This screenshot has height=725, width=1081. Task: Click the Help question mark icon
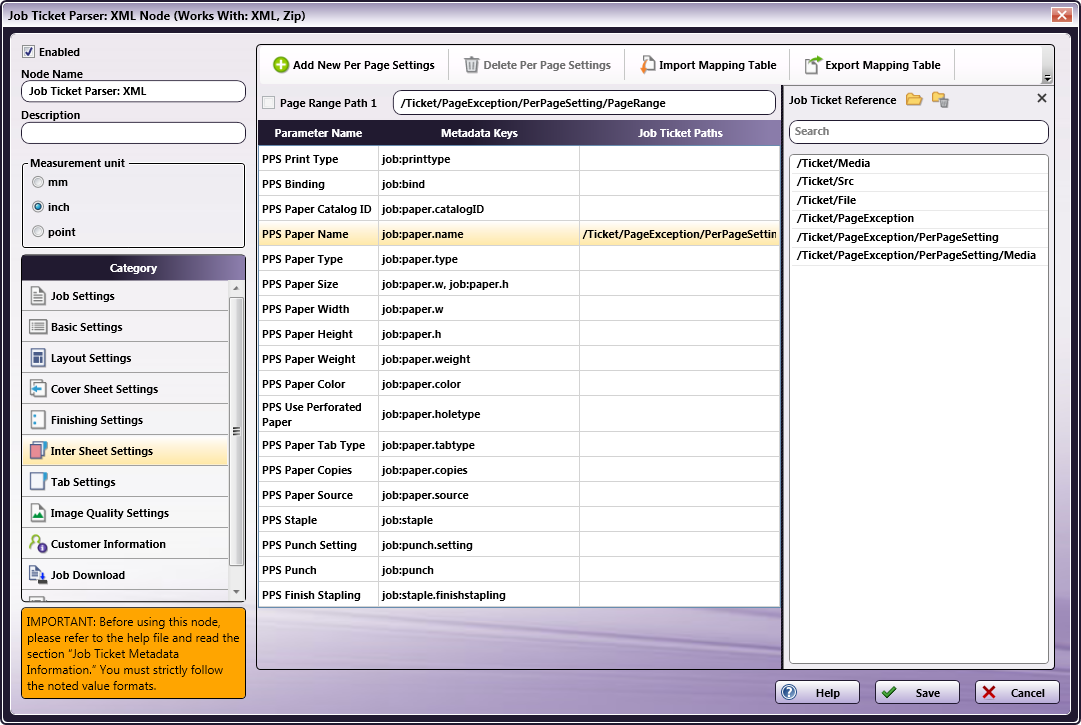(x=789, y=693)
